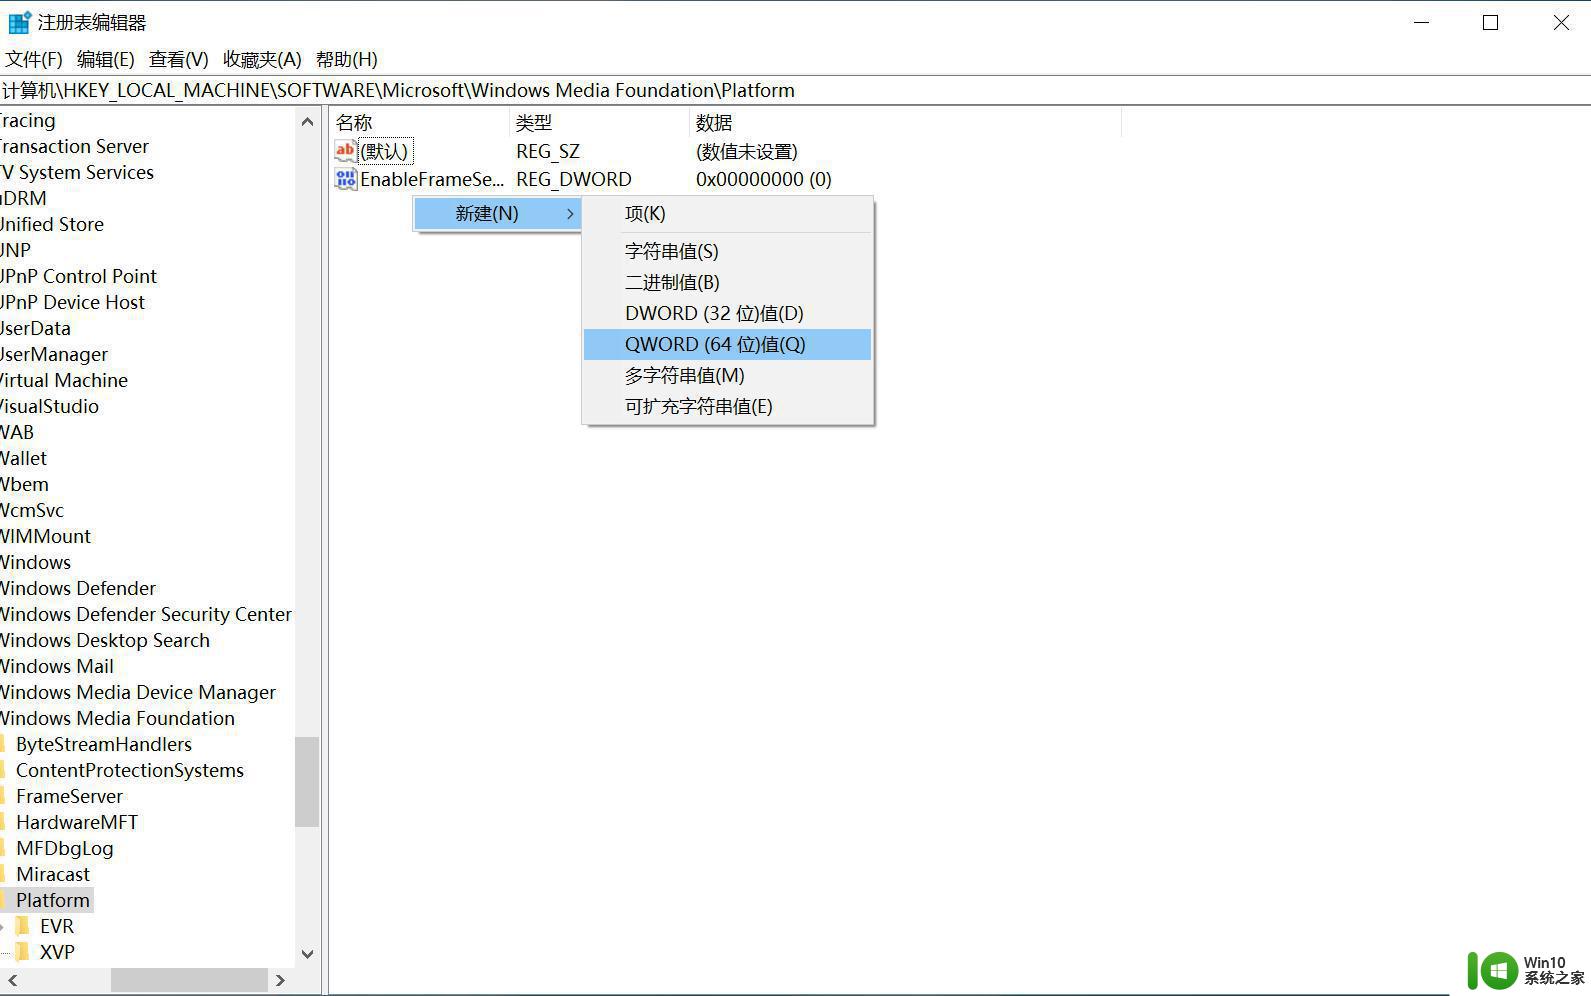This screenshot has width=1591, height=996.
Task: Click the tree horizontal scrollbar thumb
Action: click(x=189, y=980)
